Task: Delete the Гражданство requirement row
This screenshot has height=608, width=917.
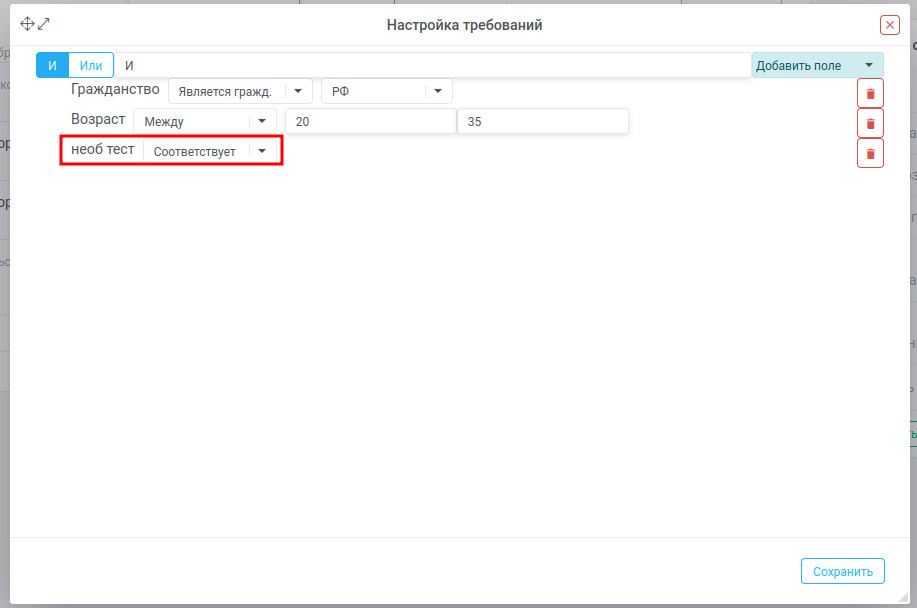Action: pyautogui.click(x=870, y=93)
